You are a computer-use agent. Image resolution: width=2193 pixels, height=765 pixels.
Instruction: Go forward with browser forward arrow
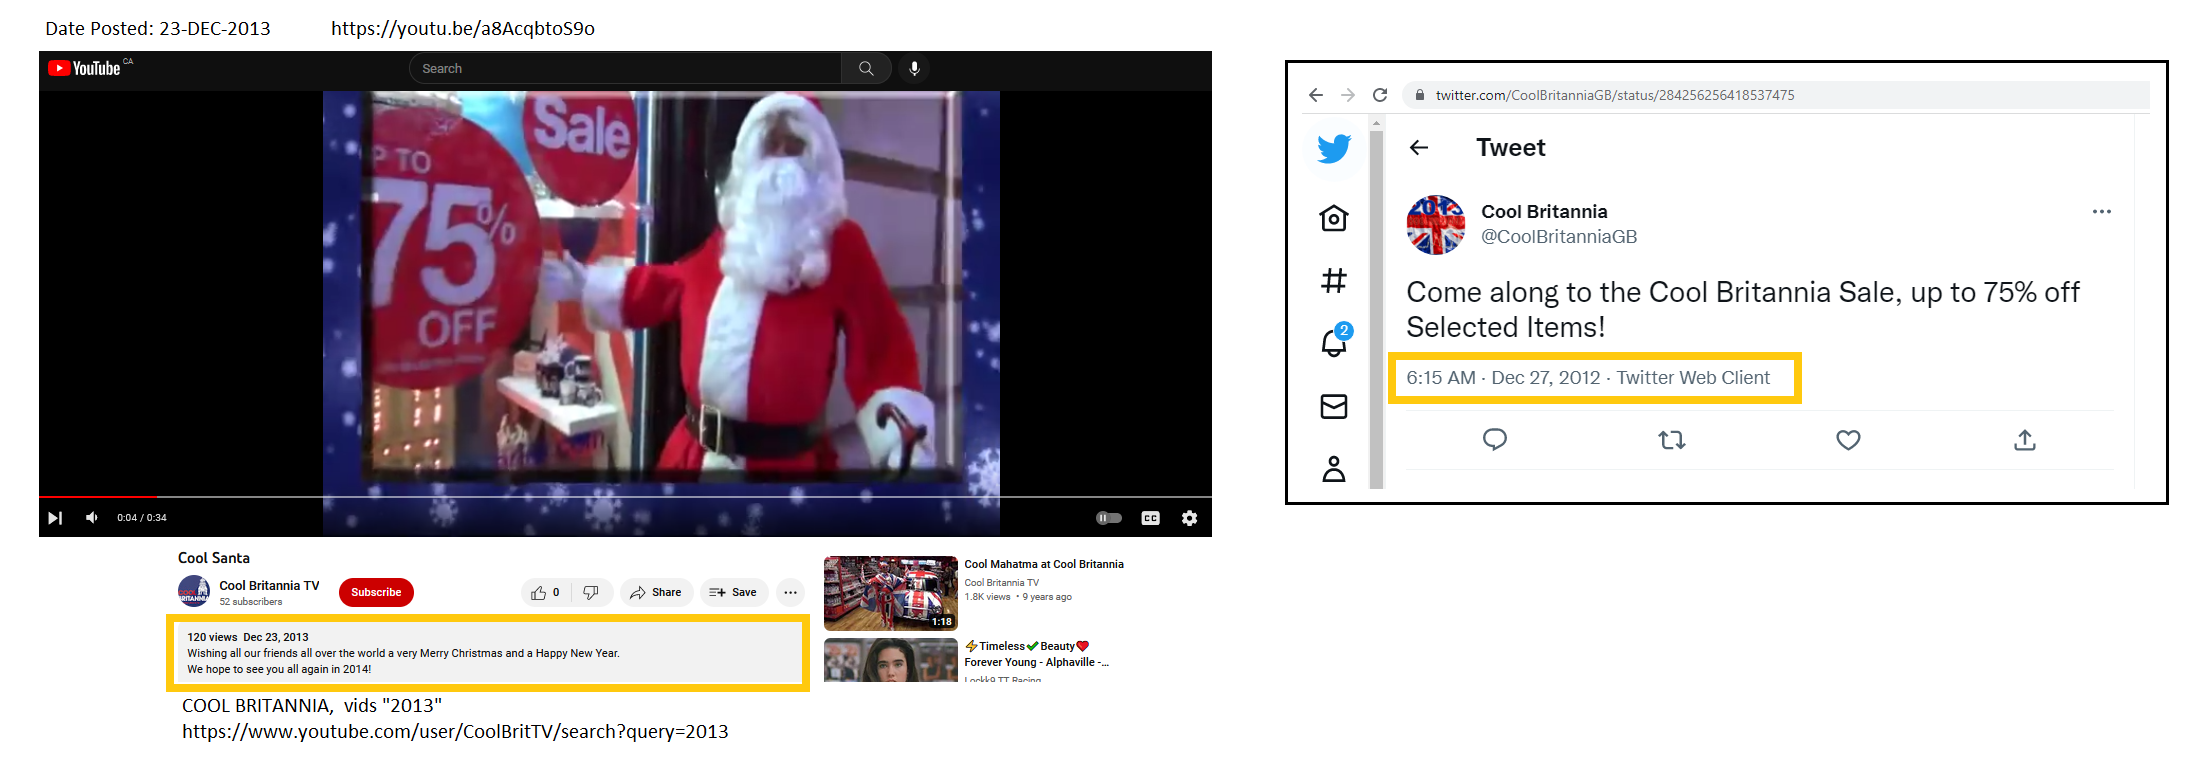(1348, 95)
